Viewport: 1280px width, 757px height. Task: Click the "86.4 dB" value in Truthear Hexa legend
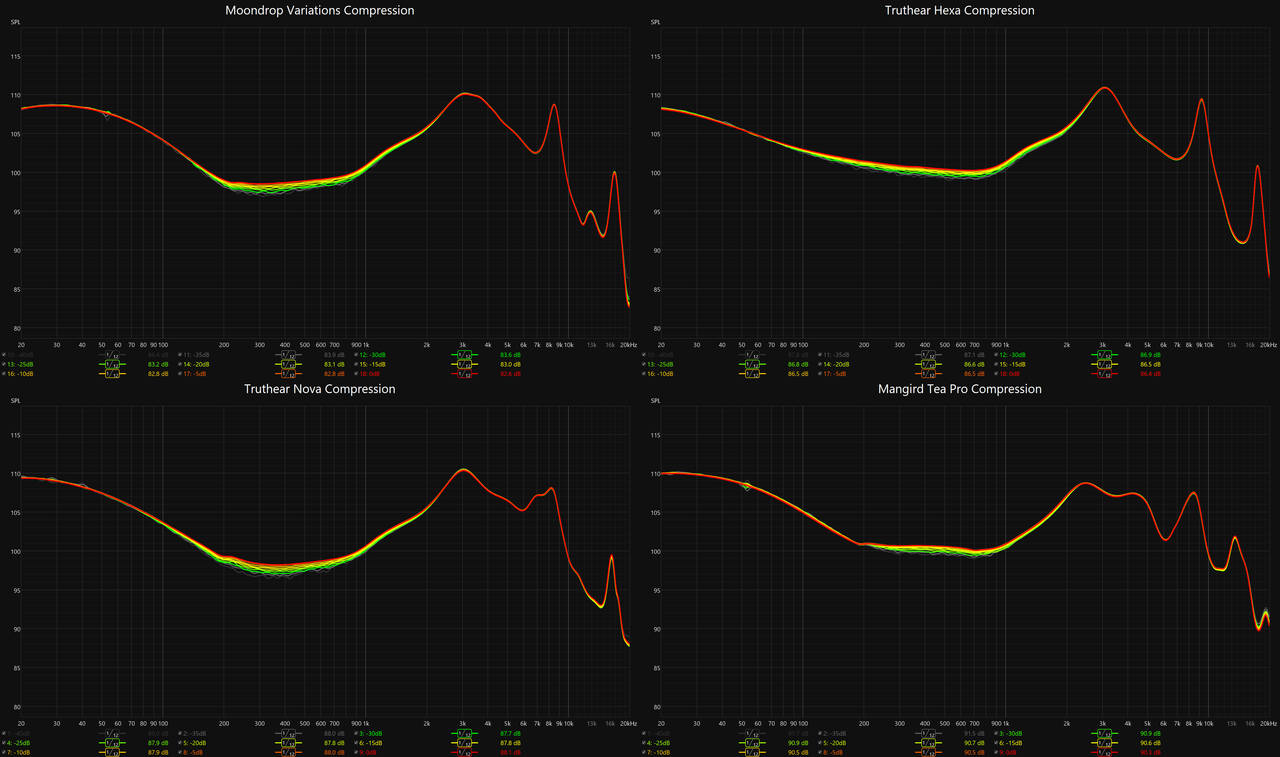[x=1150, y=374]
